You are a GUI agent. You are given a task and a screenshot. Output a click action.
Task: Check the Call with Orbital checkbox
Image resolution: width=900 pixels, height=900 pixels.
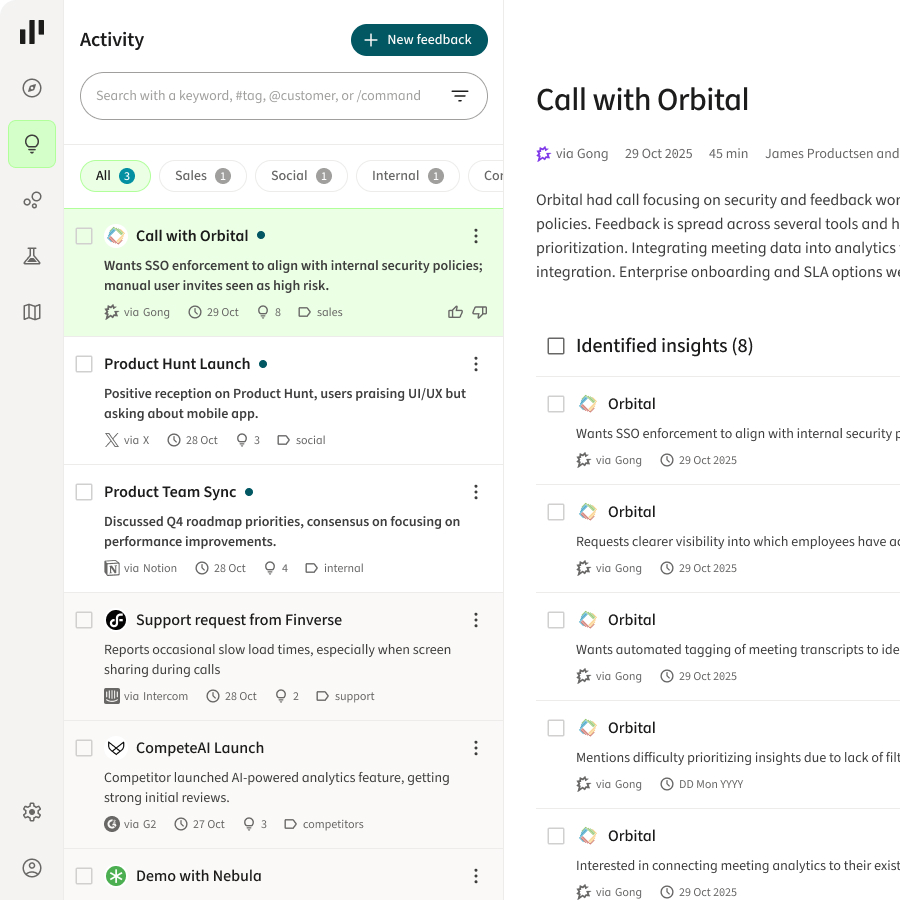click(x=84, y=236)
